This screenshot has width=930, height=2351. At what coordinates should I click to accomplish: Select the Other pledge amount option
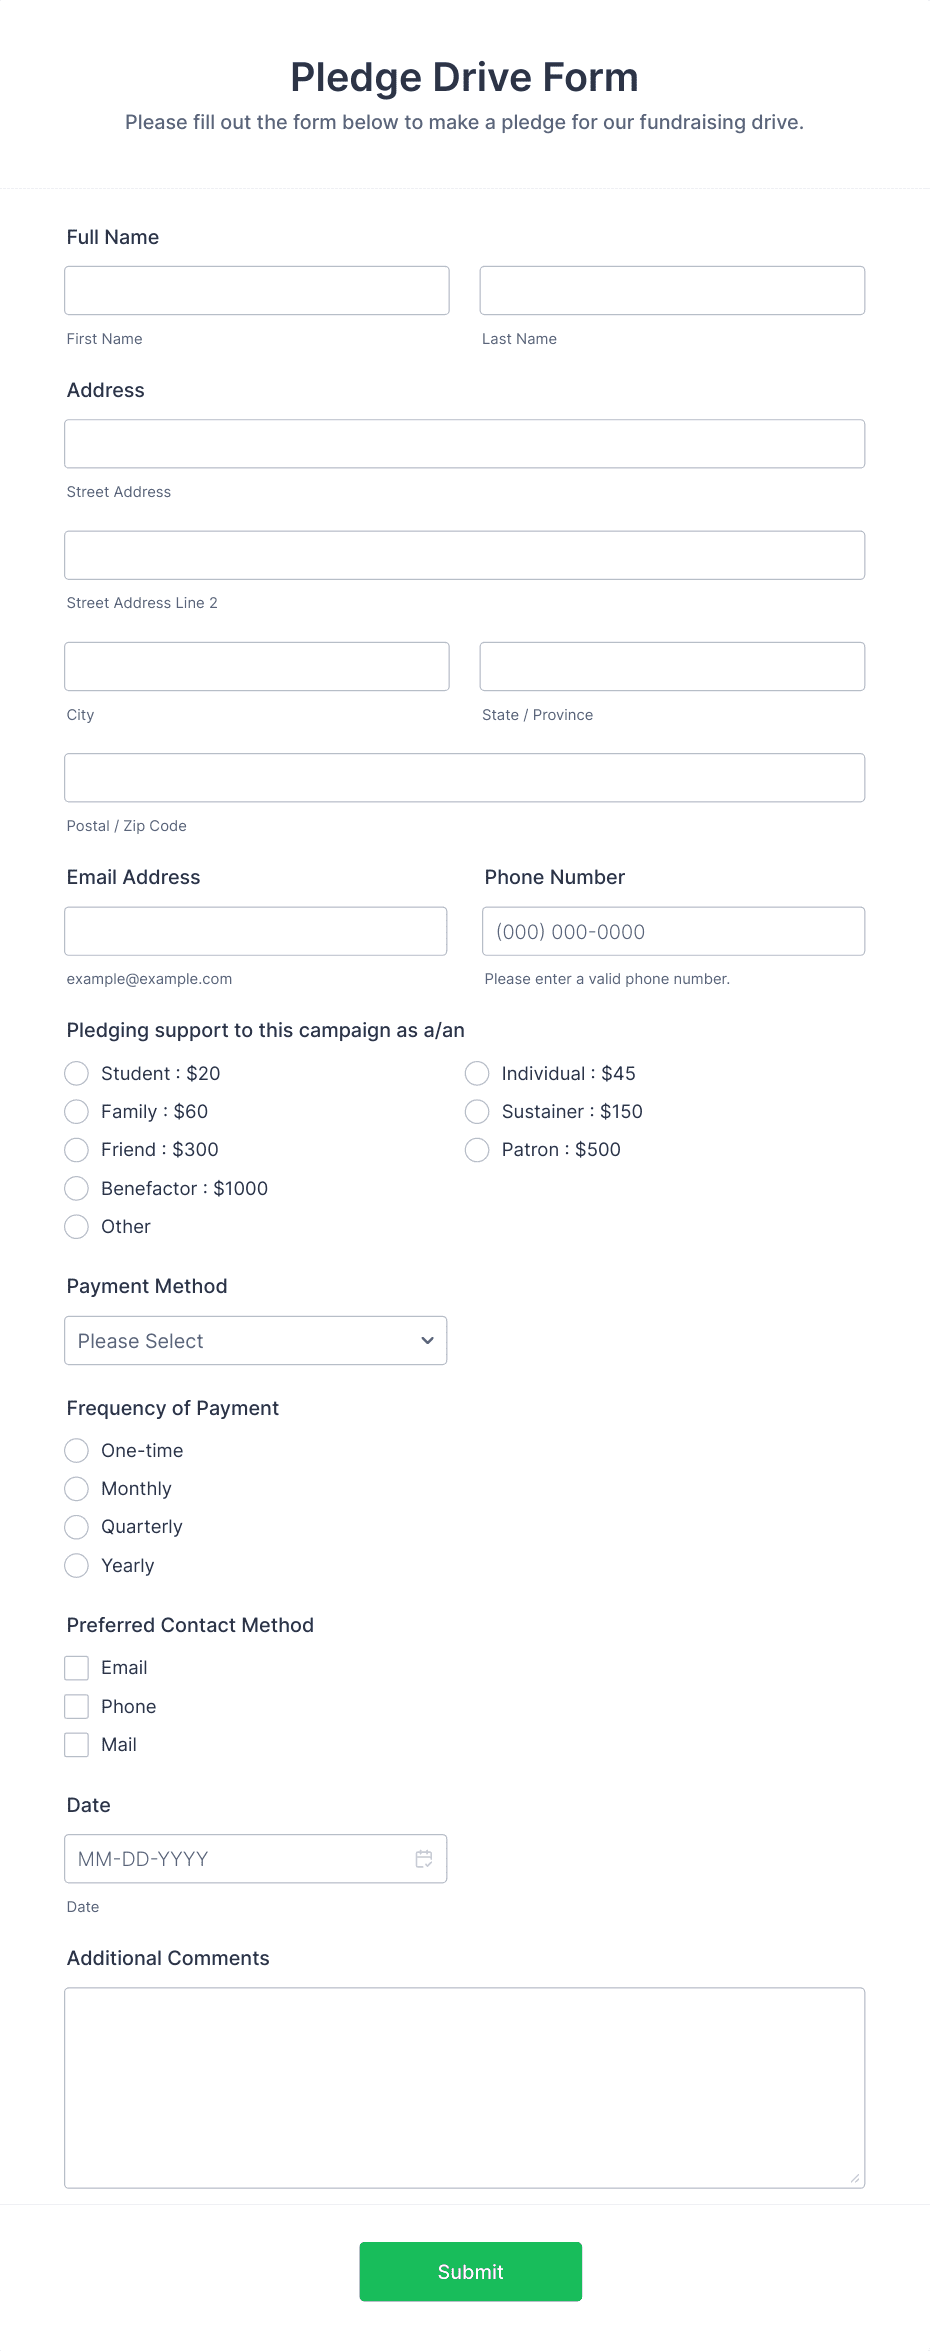(76, 1226)
